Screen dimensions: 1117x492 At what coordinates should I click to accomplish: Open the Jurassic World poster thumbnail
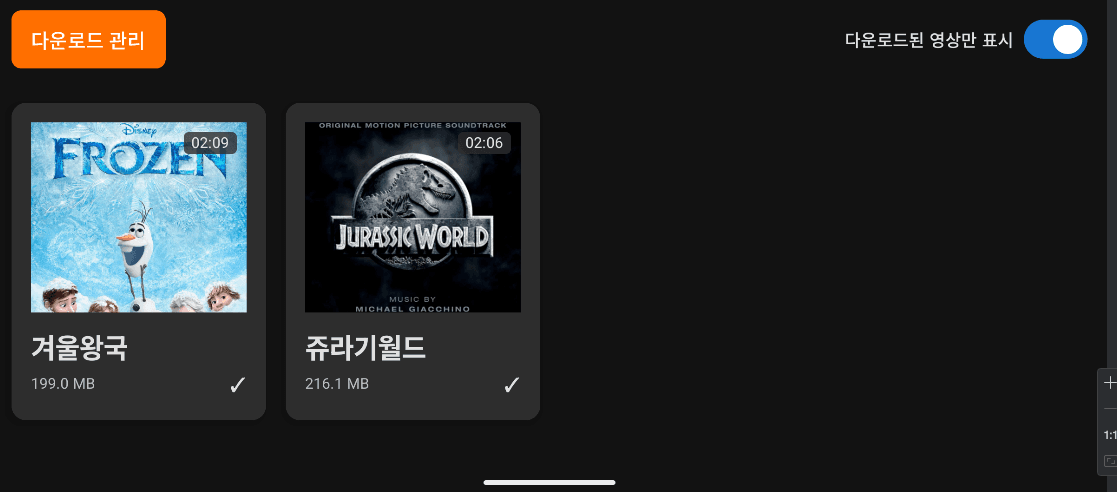point(412,217)
